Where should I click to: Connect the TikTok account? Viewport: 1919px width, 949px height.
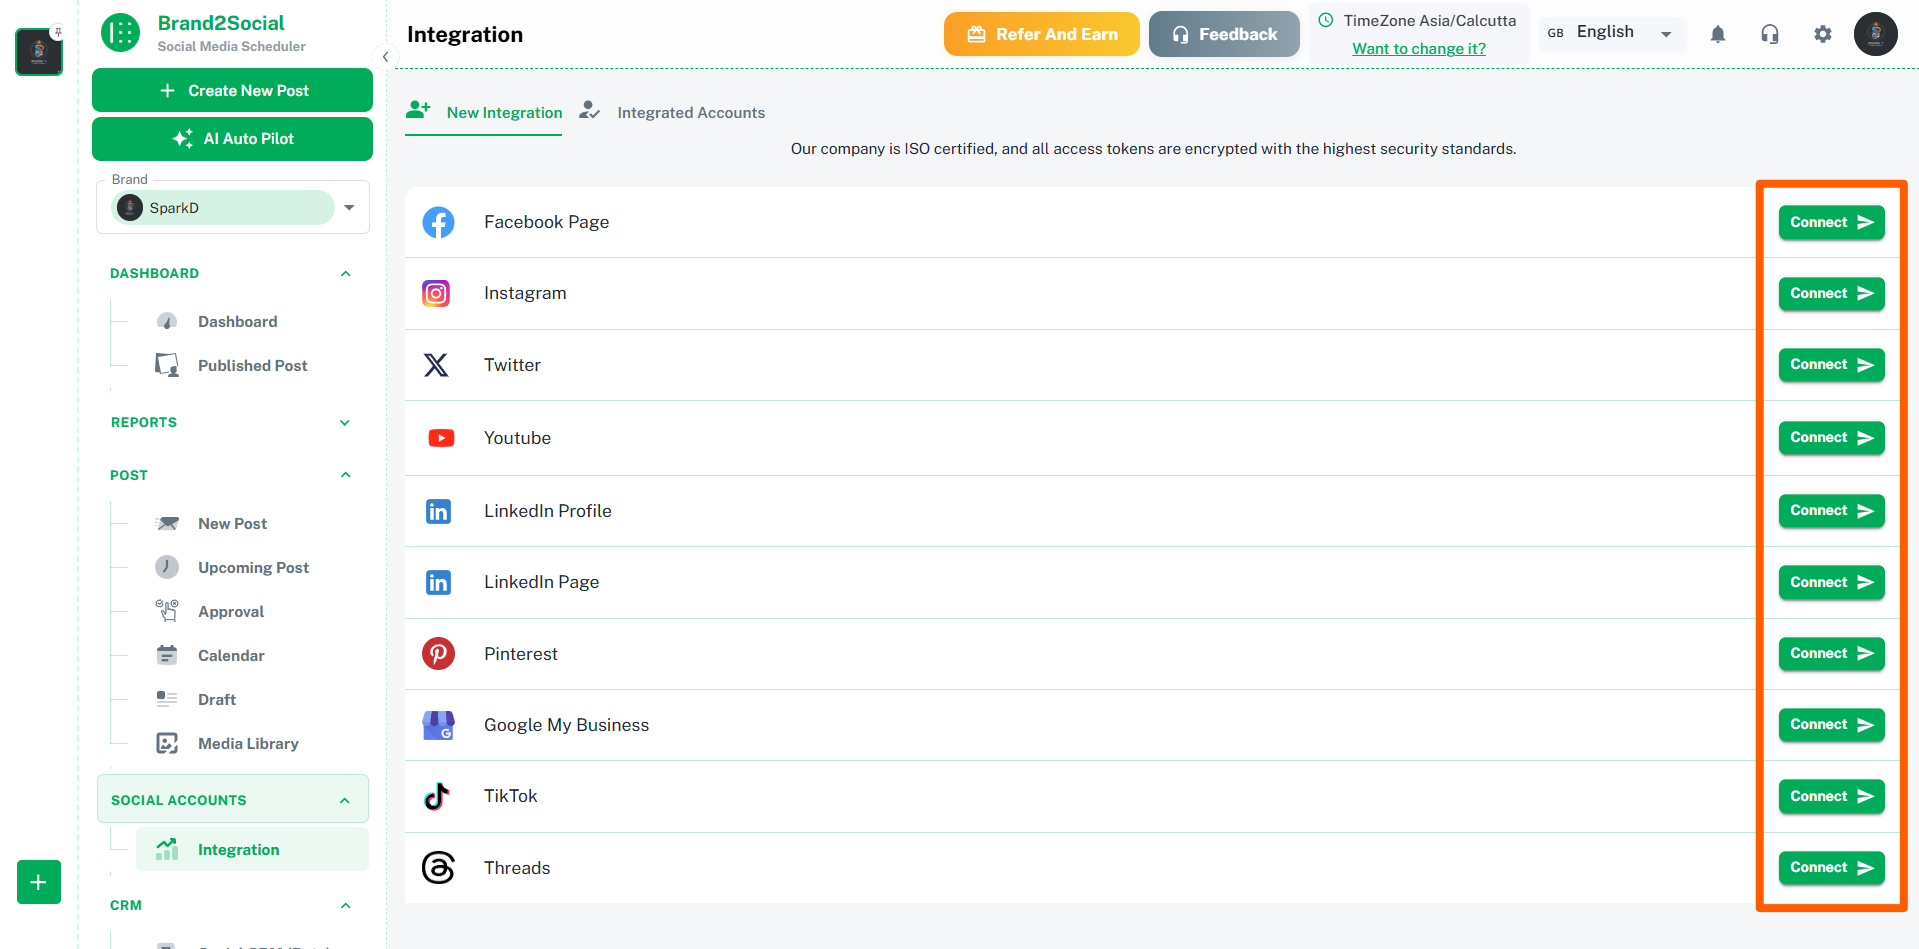click(x=1831, y=796)
